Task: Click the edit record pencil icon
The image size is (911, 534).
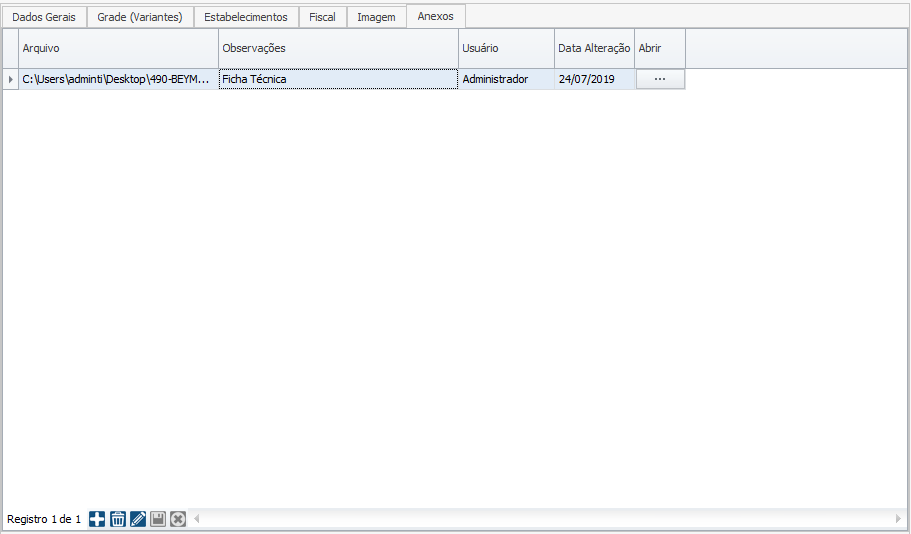Action: coord(138,519)
